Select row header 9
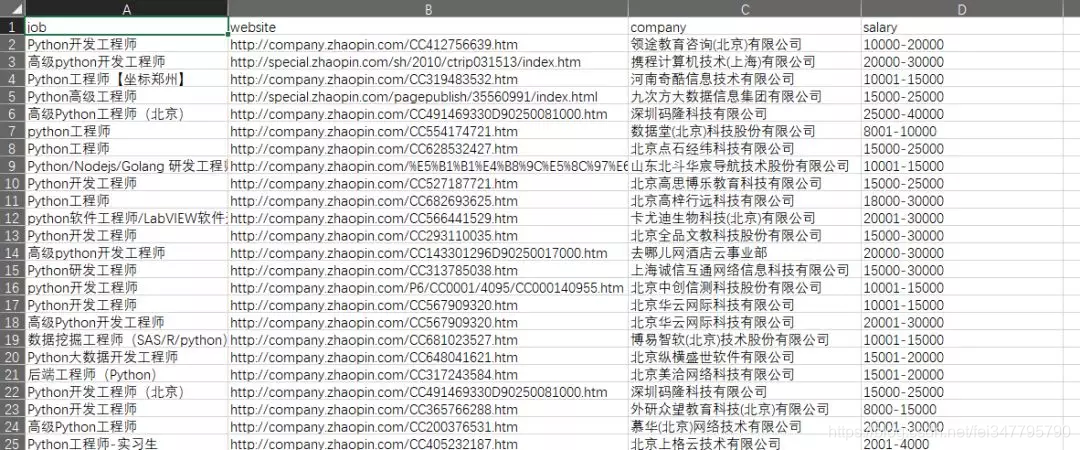This screenshot has height=450, width=1080. coord(12,166)
